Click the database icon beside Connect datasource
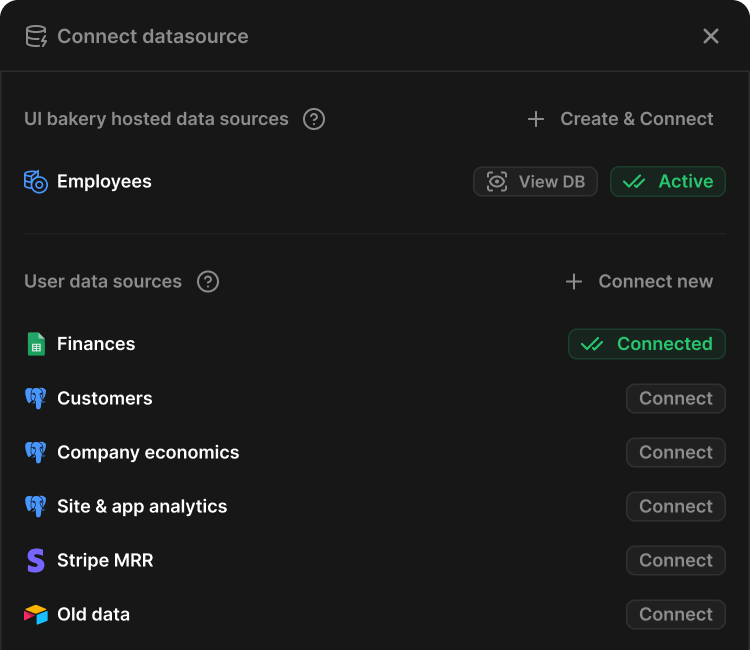Viewport: 750px width, 650px height. tap(36, 37)
